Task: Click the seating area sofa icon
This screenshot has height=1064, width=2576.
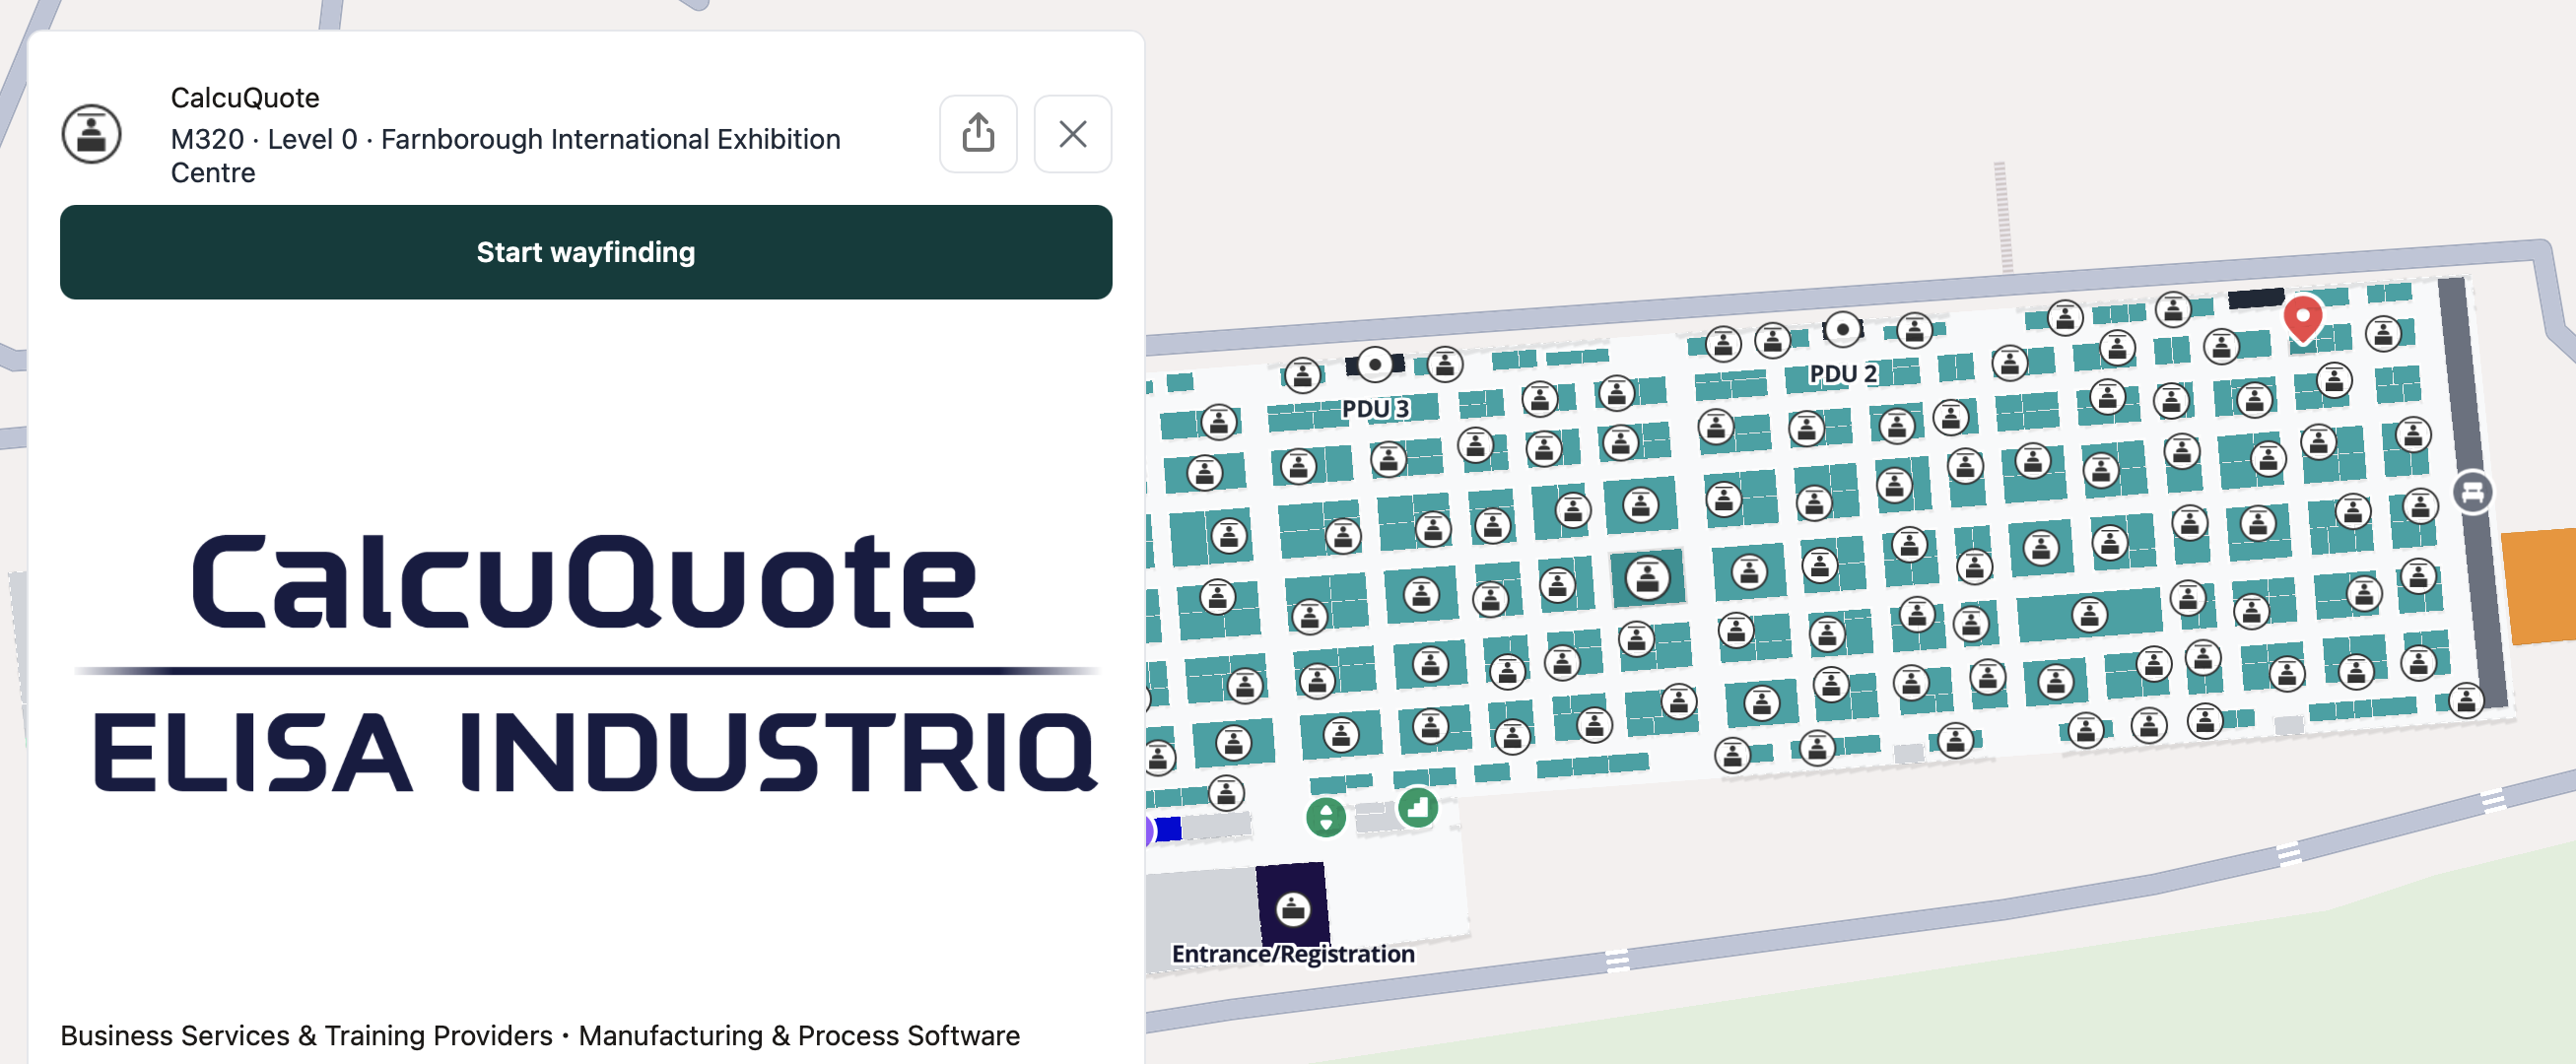Action: (2472, 492)
